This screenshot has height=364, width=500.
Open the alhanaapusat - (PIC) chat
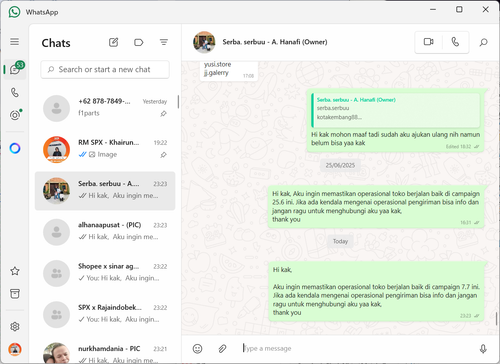coord(105,232)
